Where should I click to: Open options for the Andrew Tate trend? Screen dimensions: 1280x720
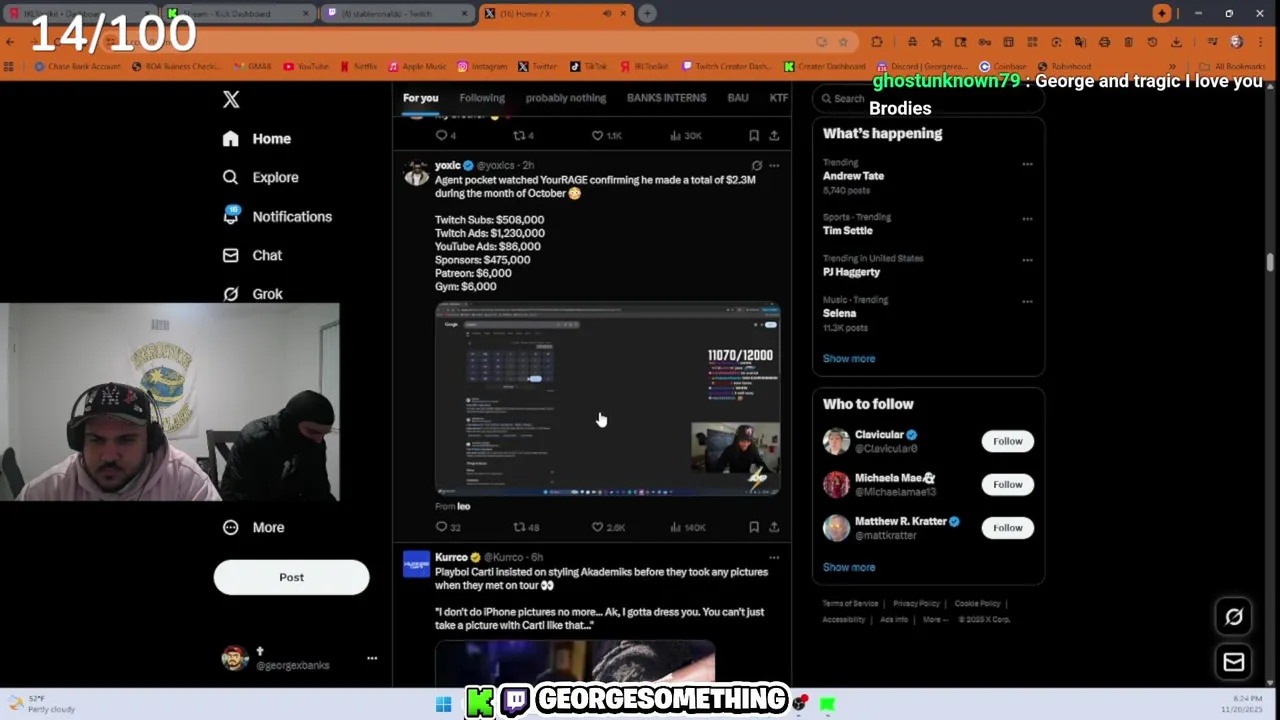pos(1027,164)
